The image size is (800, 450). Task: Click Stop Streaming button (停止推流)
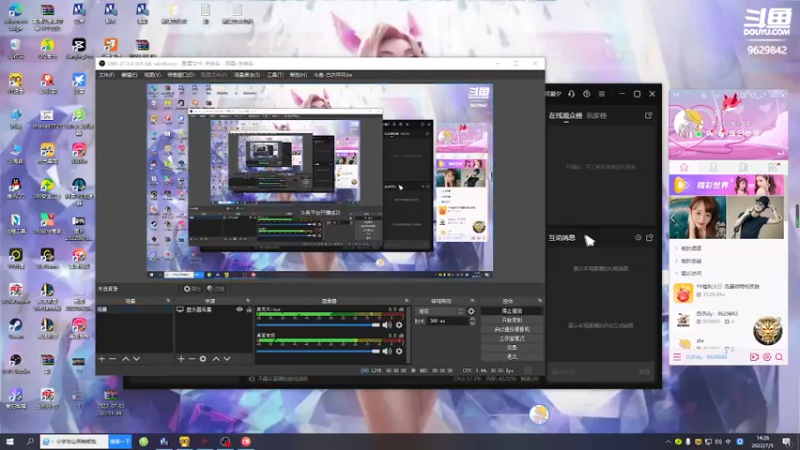511,311
